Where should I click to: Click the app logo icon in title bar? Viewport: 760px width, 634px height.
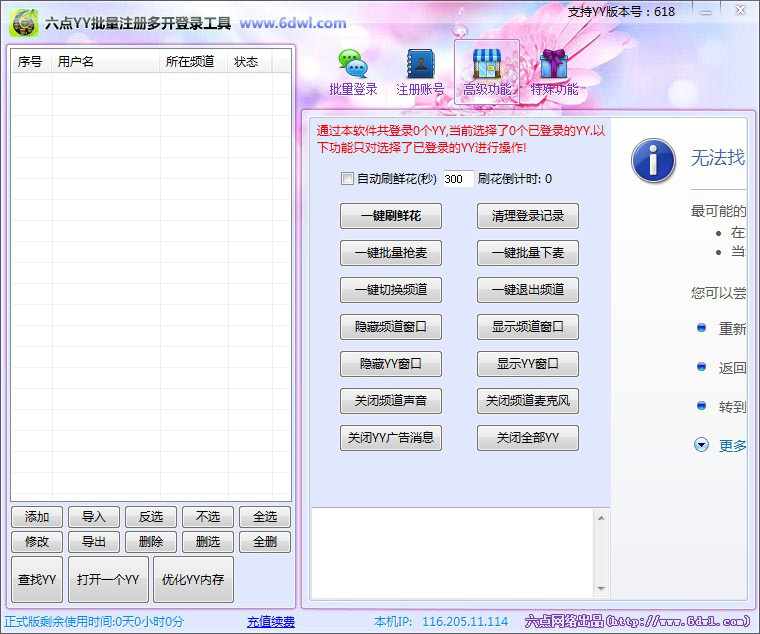pyautogui.click(x=24, y=23)
